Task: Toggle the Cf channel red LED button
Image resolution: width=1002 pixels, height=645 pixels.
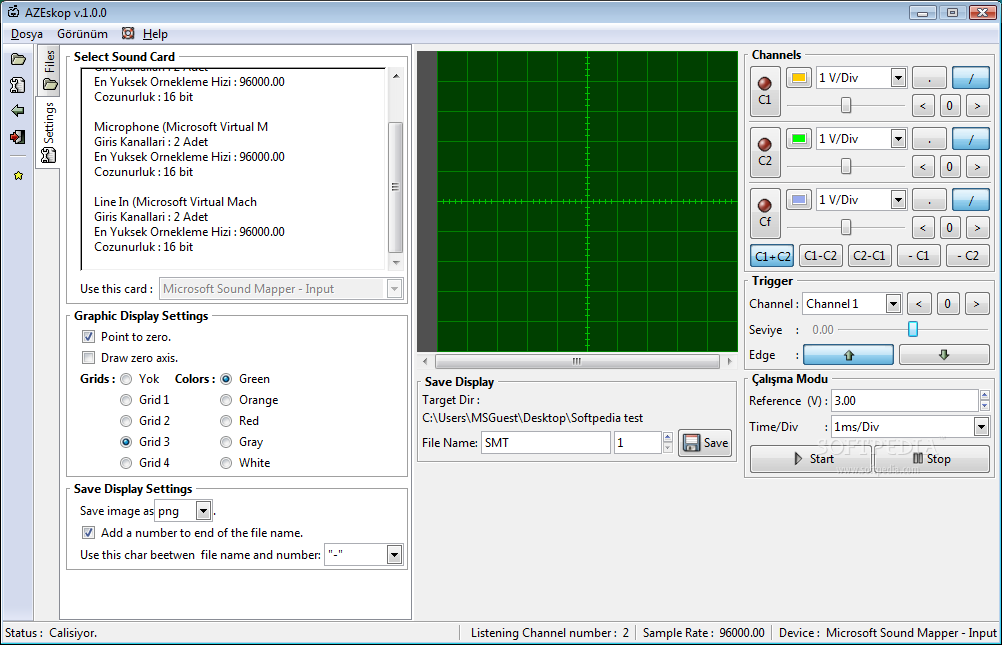Action: 764,212
